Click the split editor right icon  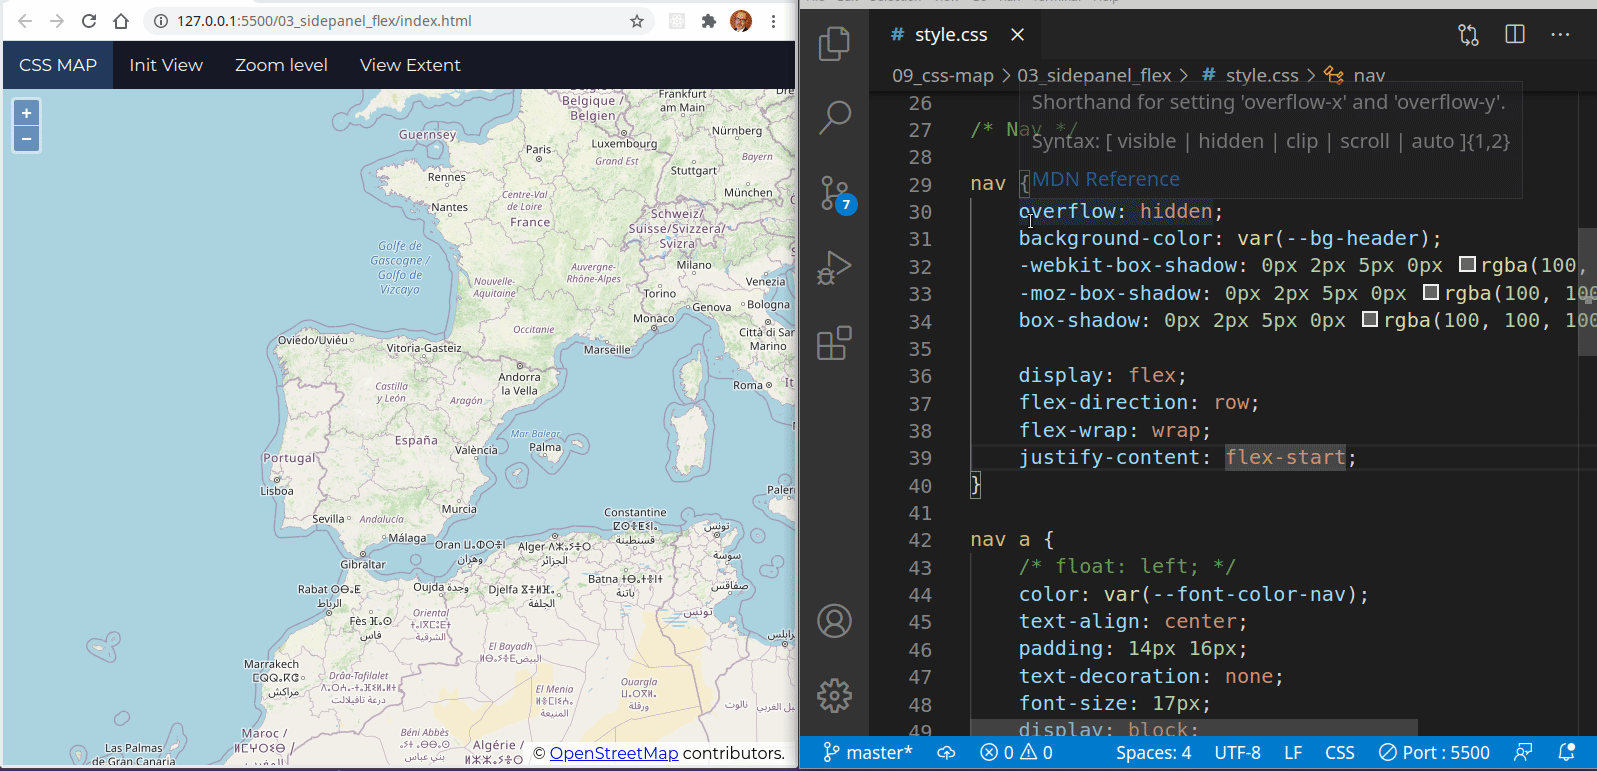(1514, 35)
